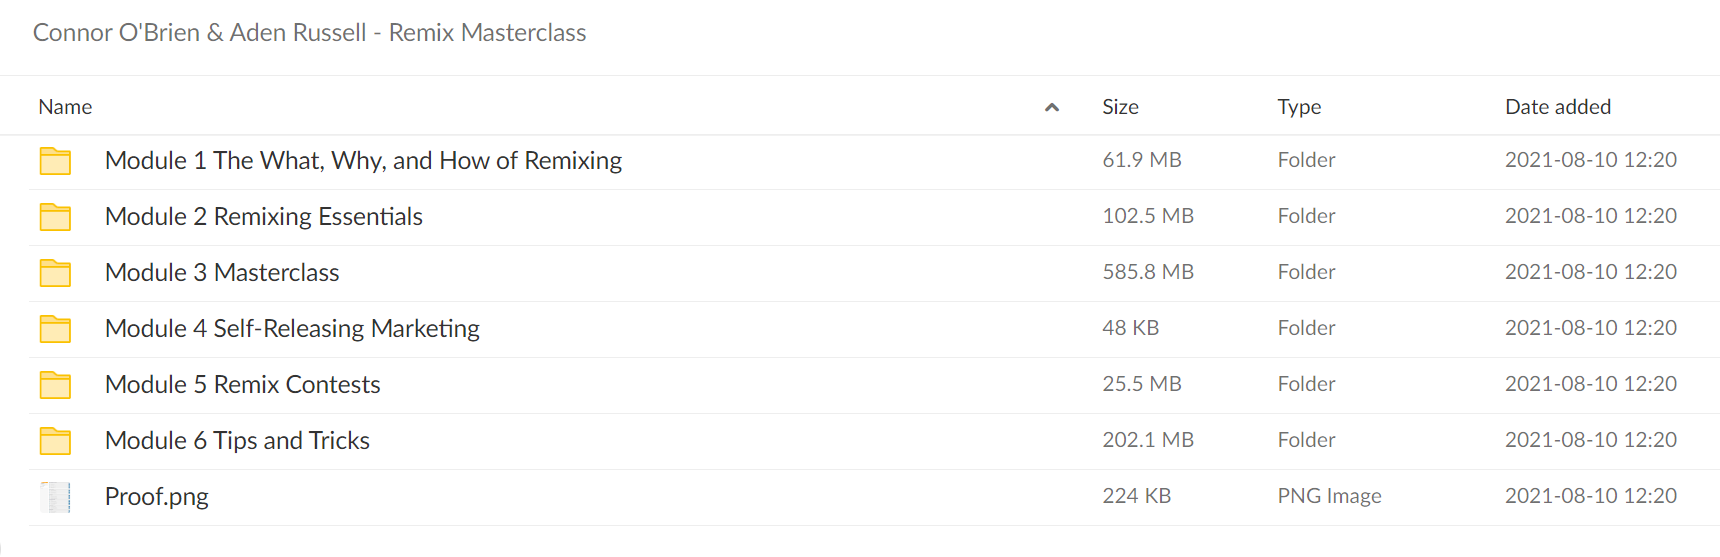Sort the list by Name header
The width and height of the screenshot is (1720, 557).
[x=65, y=107]
